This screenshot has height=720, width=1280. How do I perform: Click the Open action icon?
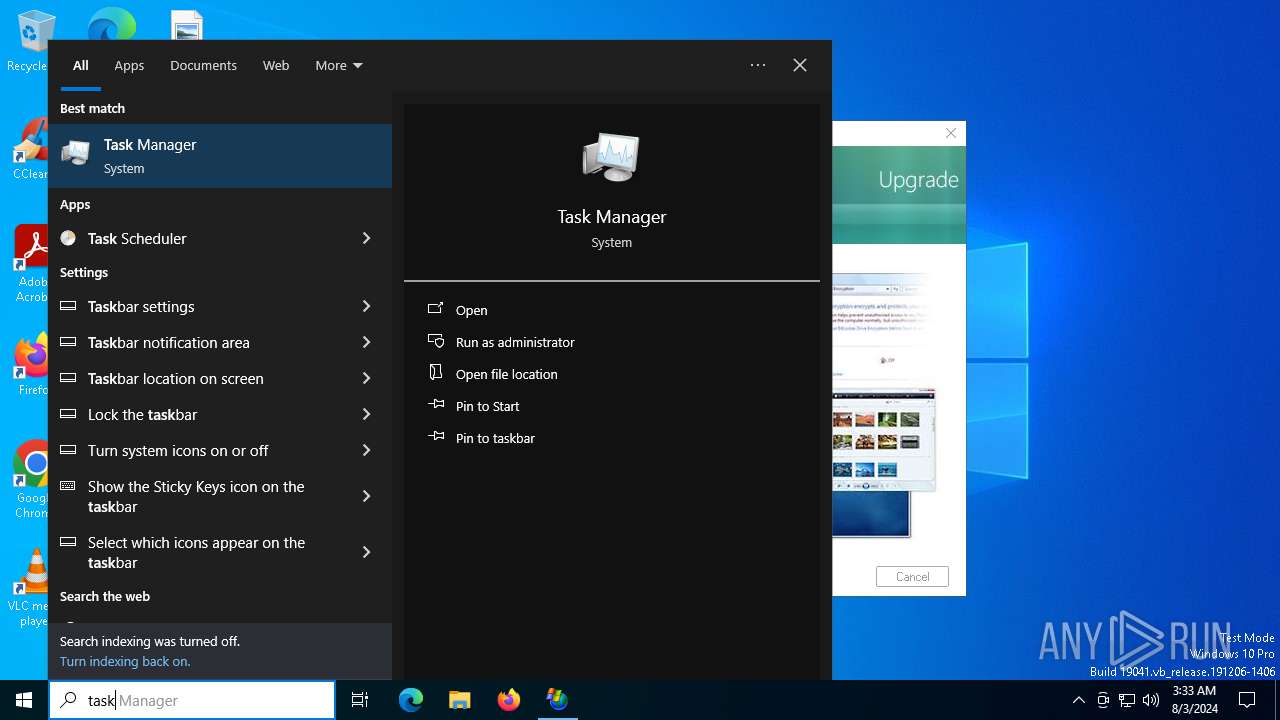(x=436, y=309)
